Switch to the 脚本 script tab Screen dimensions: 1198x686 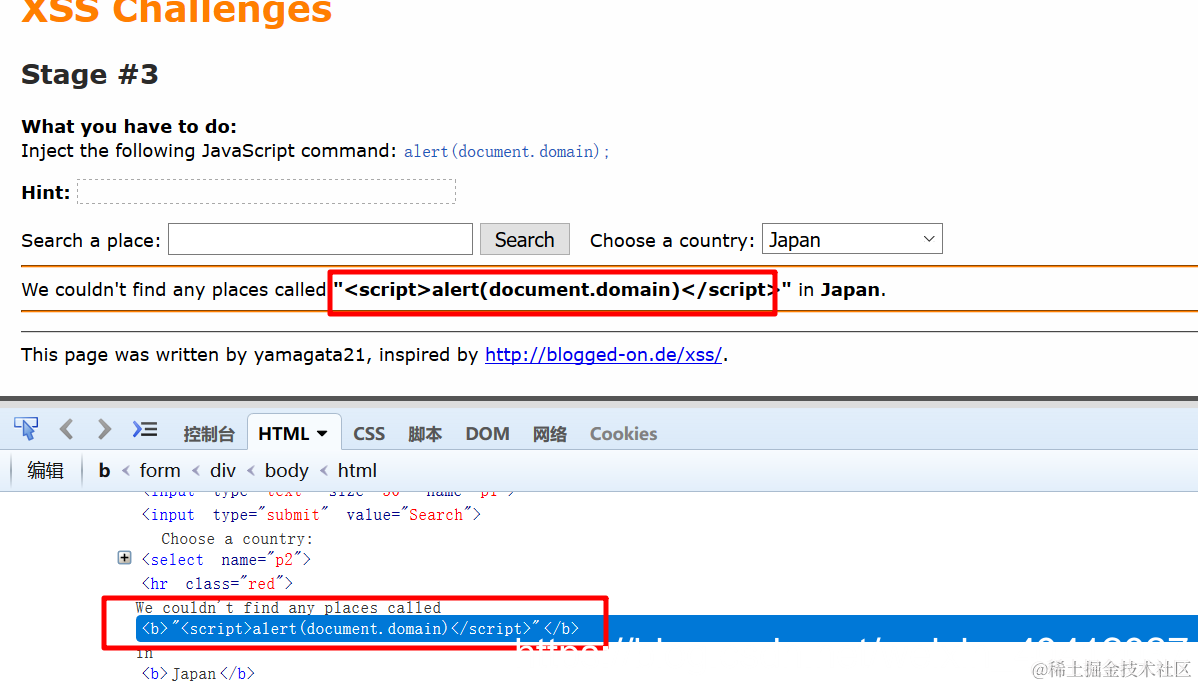pos(425,433)
